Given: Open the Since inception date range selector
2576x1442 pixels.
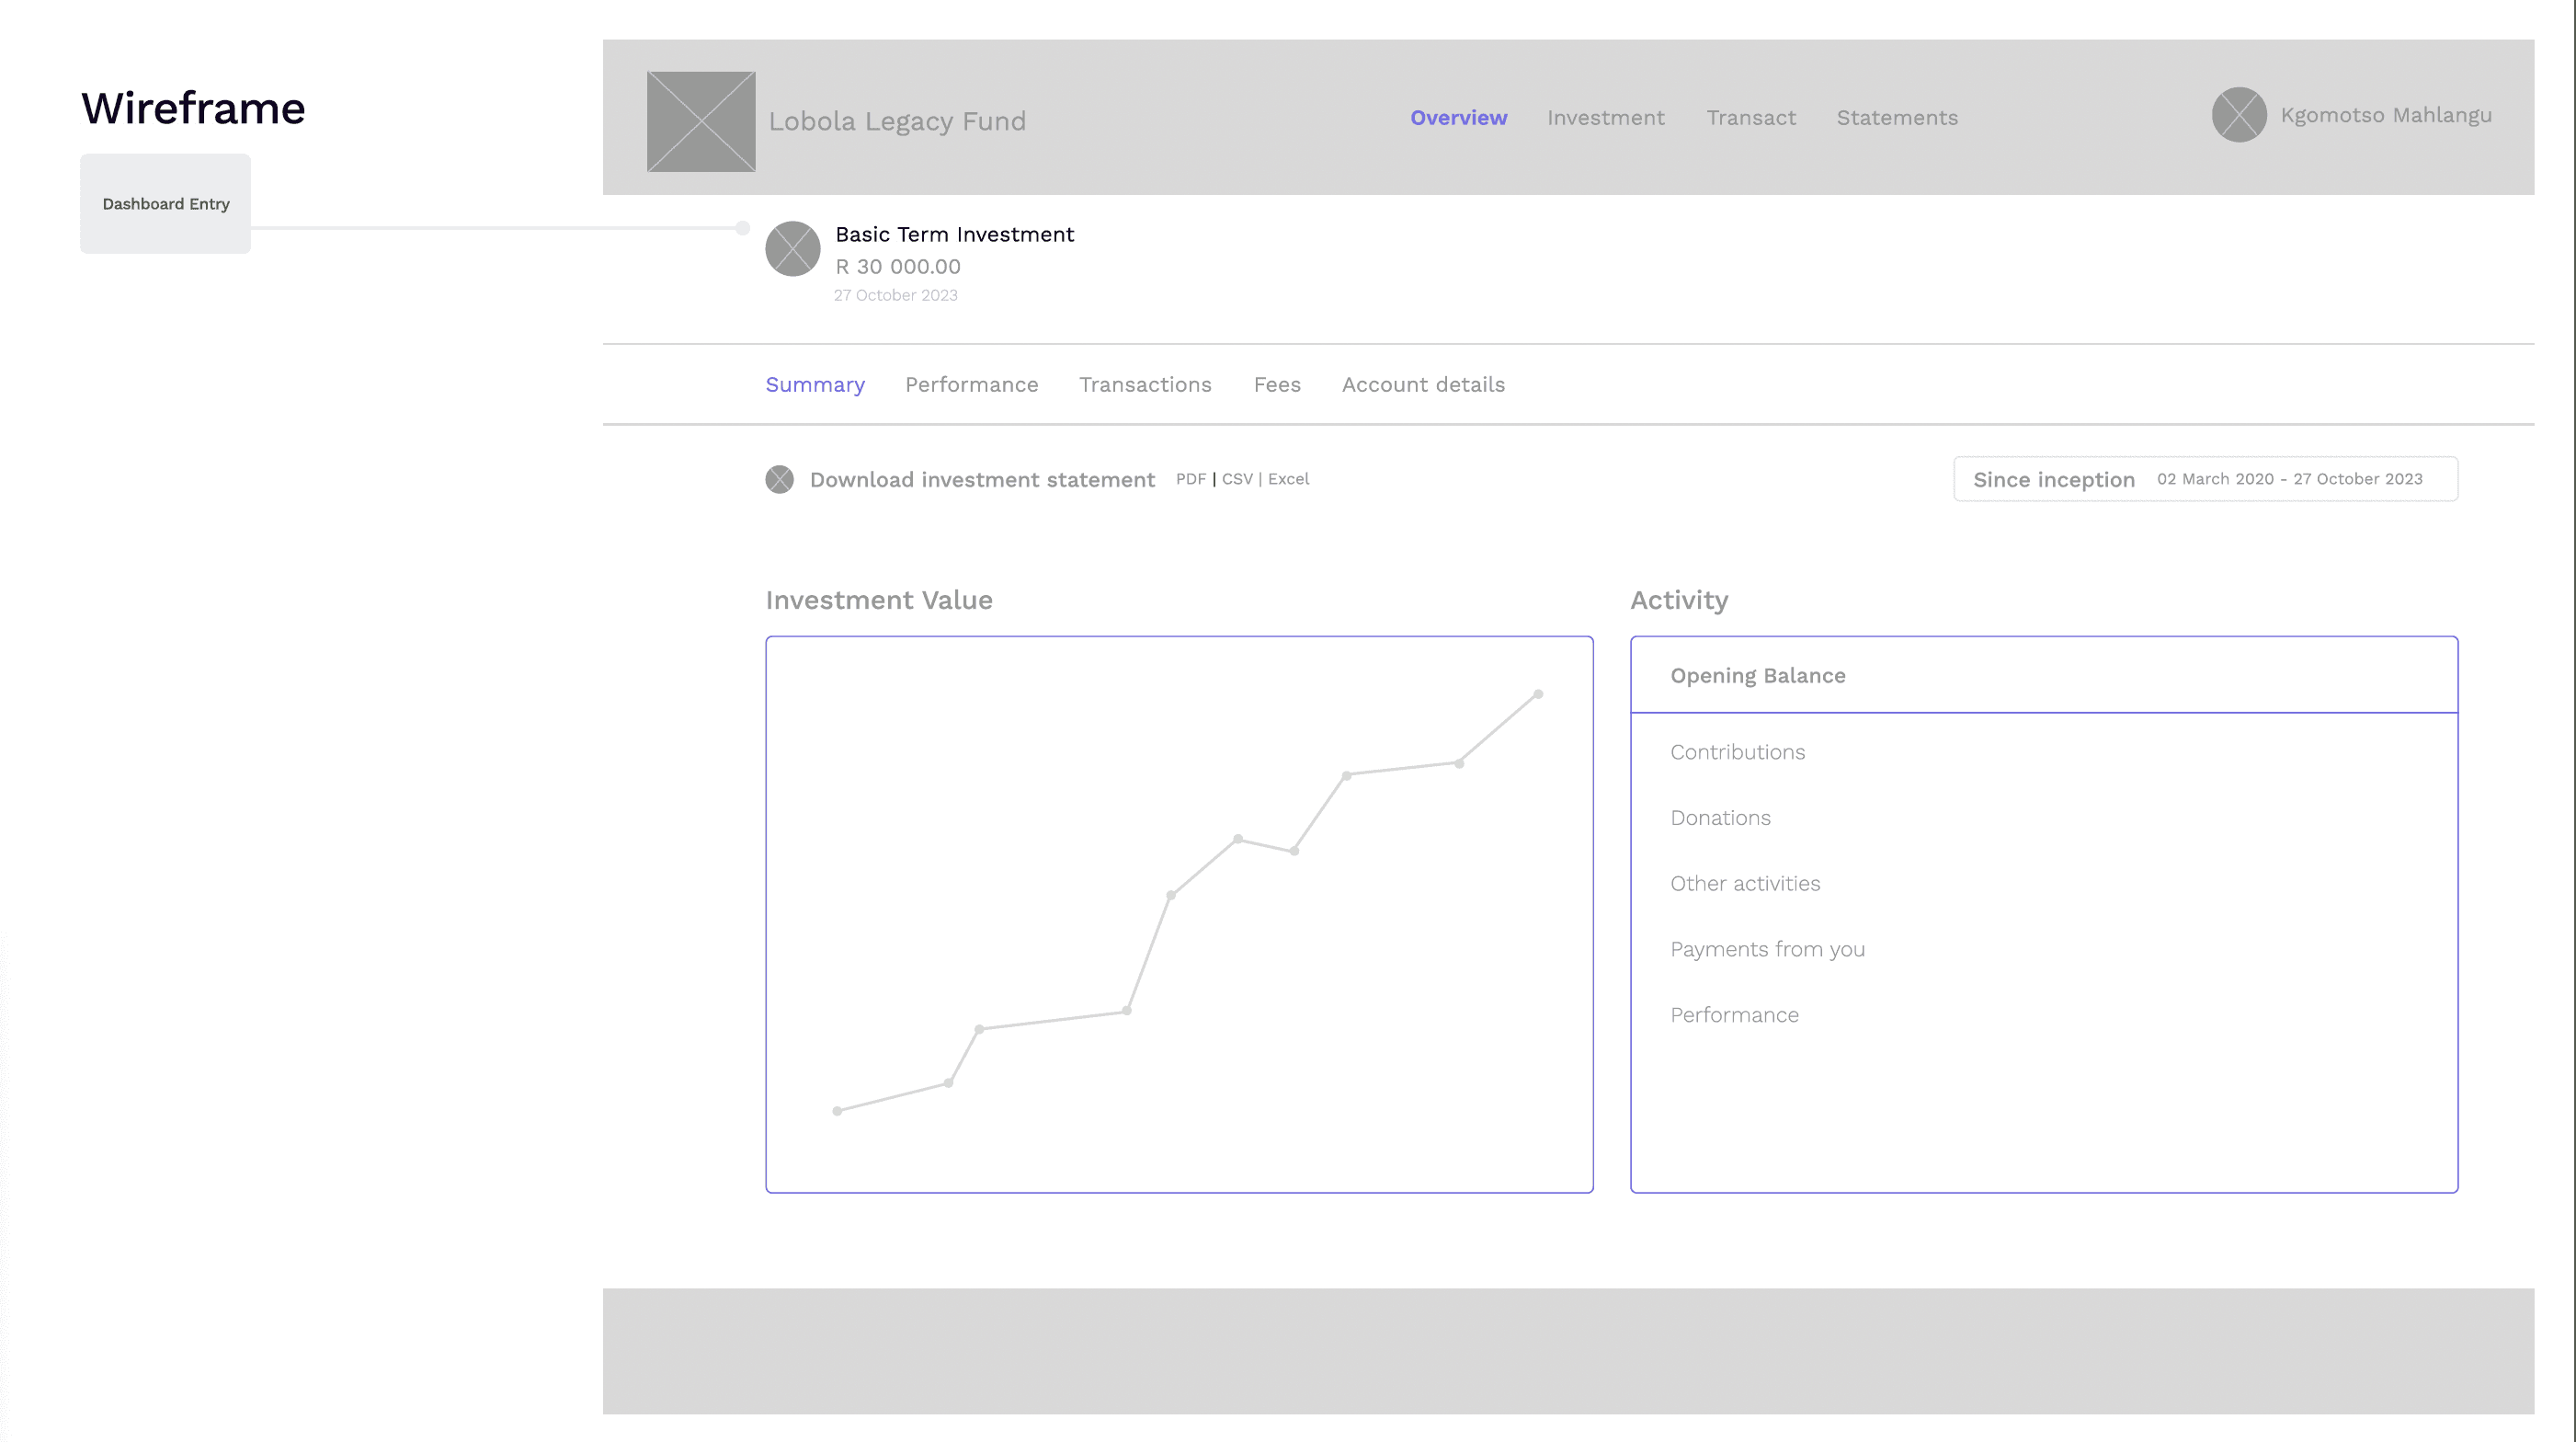Looking at the screenshot, I should click(x=2204, y=479).
